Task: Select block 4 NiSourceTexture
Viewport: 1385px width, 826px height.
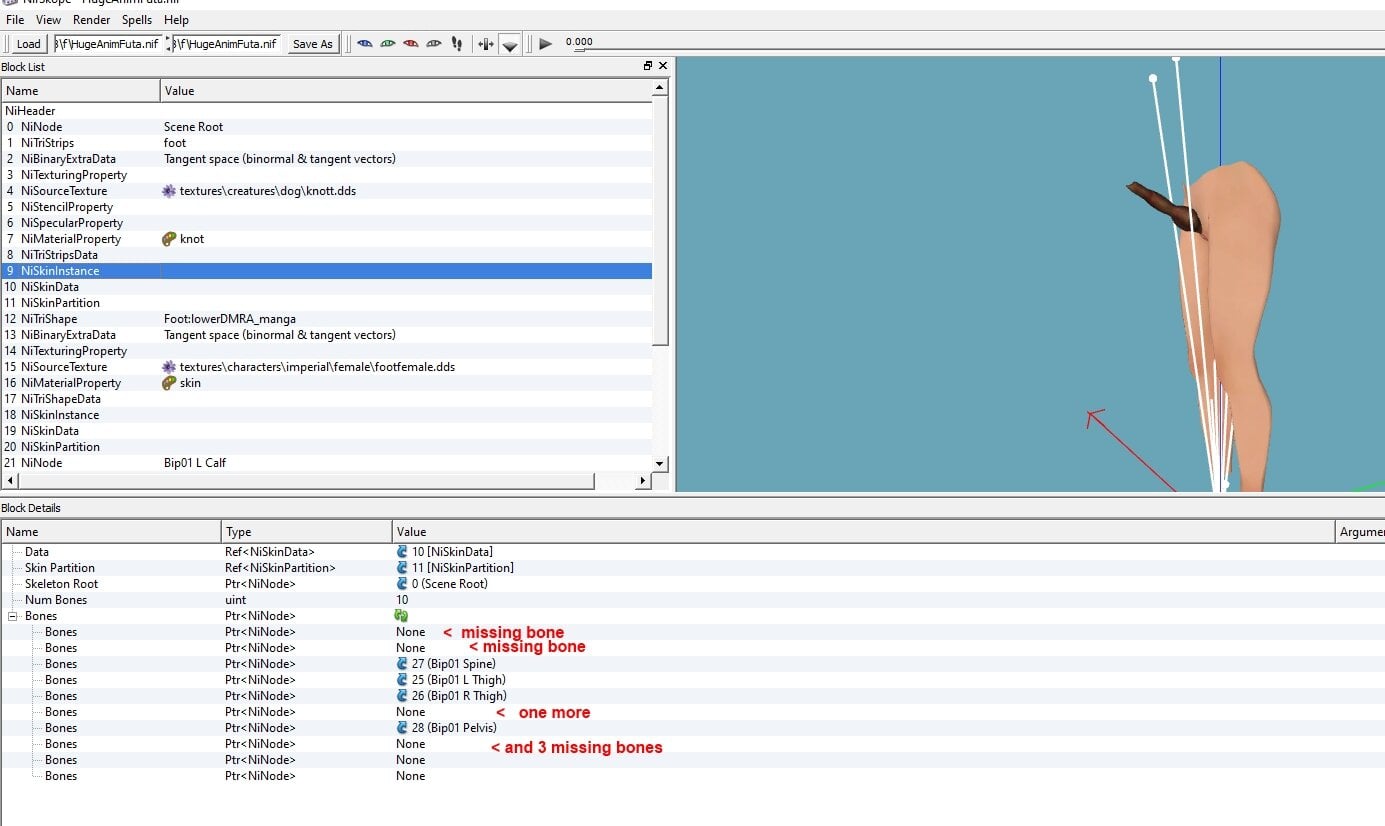Action: pos(326,191)
